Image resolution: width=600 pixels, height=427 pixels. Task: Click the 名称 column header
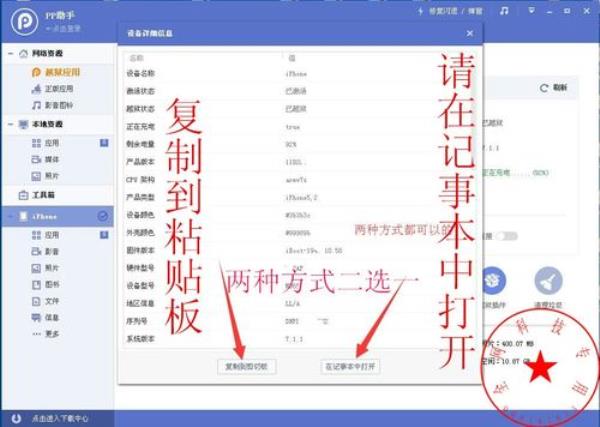click(137, 58)
